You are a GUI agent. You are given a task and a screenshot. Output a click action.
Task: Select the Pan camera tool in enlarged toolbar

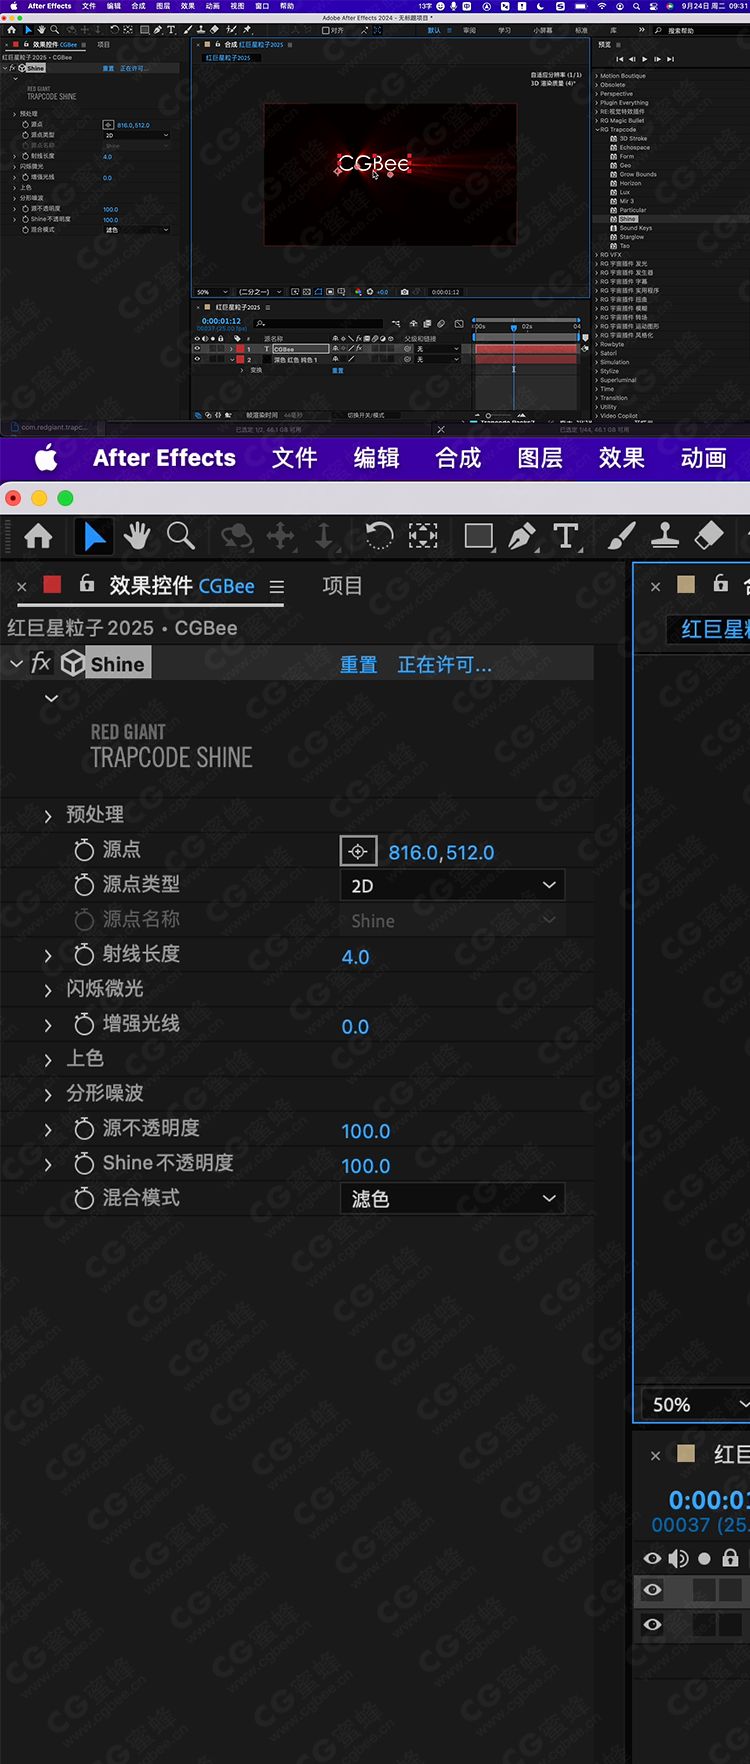tap(280, 537)
